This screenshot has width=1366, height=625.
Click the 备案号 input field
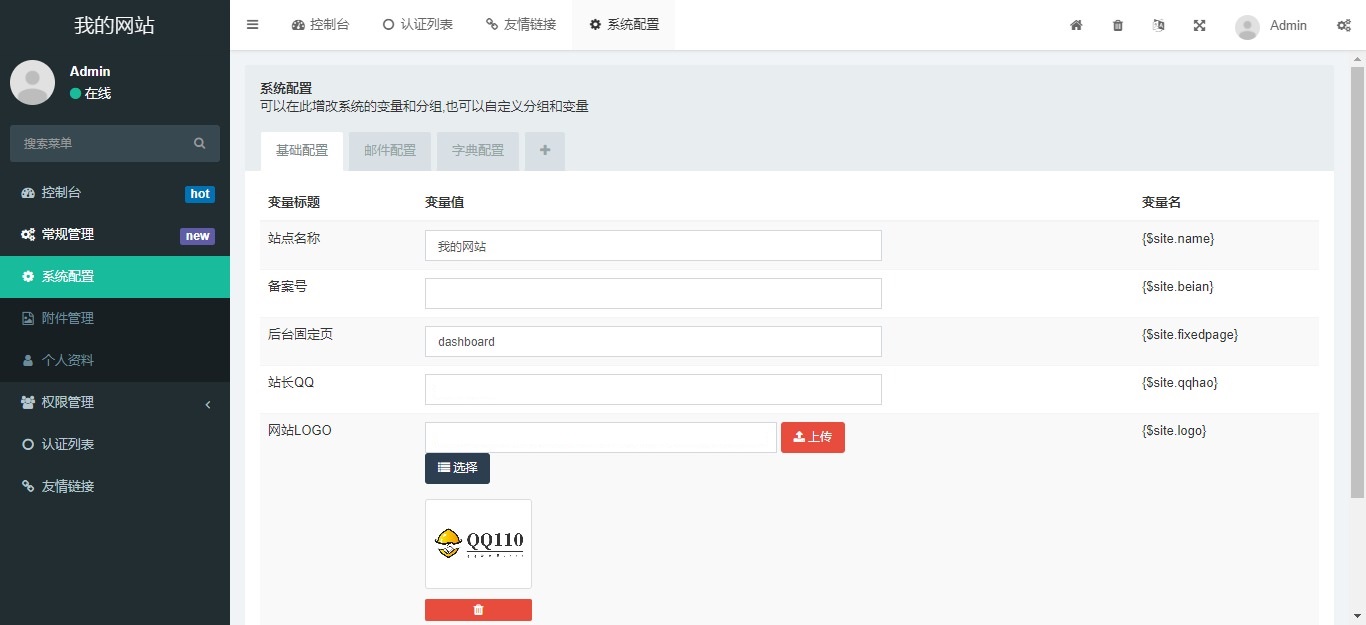(x=652, y=293)
